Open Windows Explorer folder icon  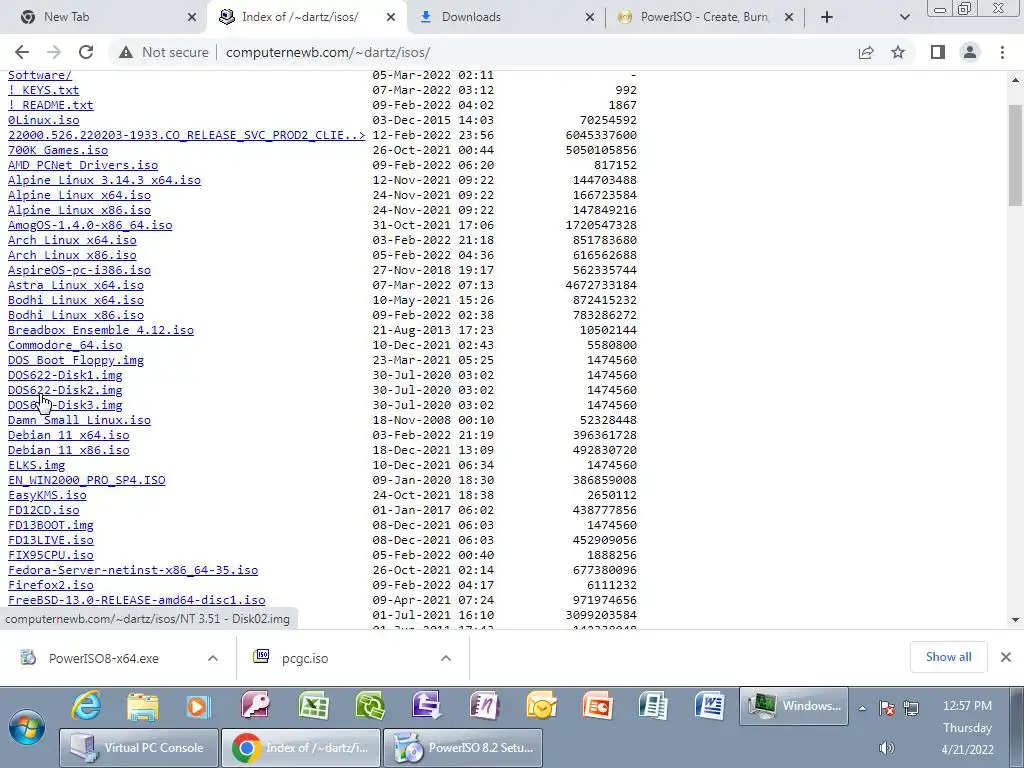[142, 707]
